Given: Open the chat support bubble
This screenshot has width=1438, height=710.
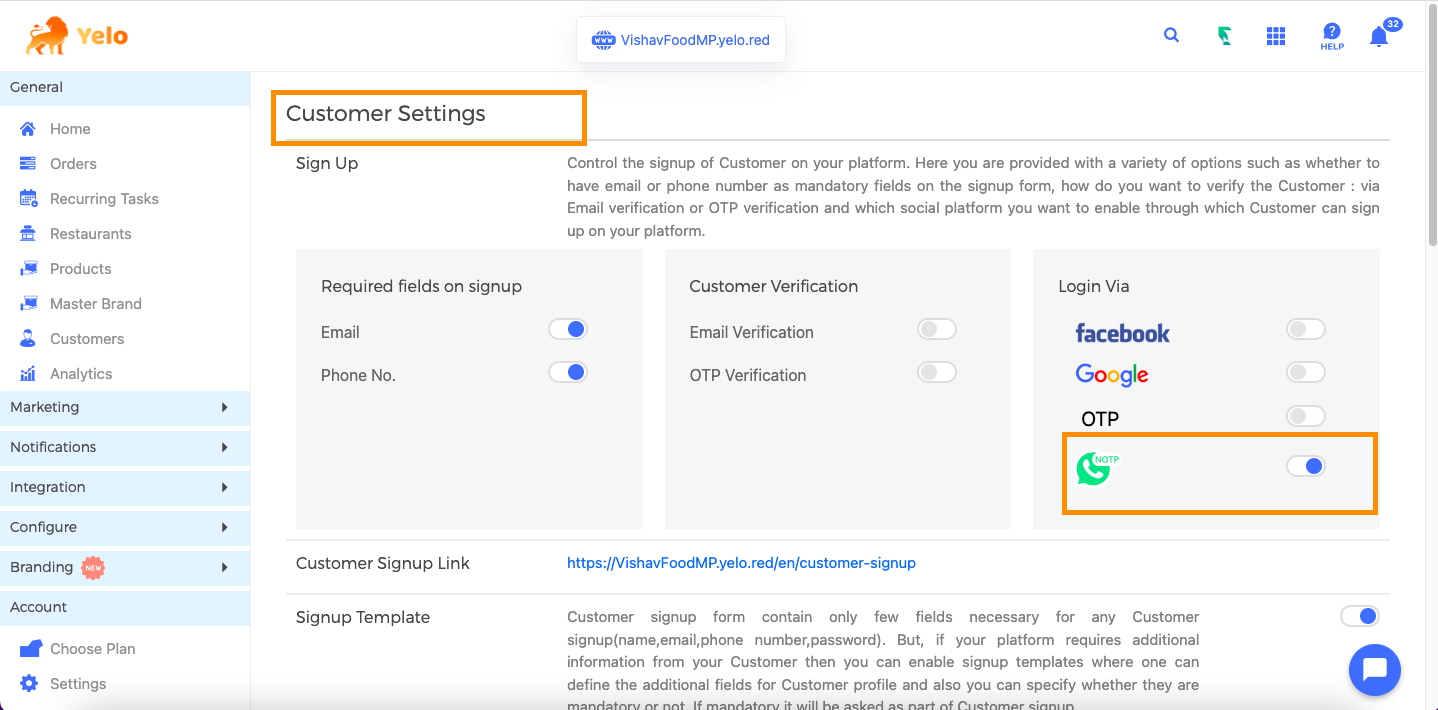Looking at the screenshot, I should (1374, 669).
